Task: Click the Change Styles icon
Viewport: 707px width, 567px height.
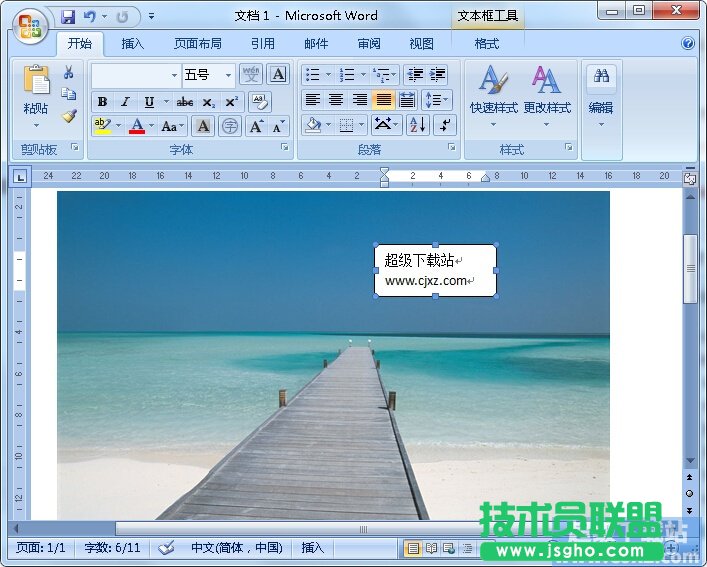Action: coord(546,80)
